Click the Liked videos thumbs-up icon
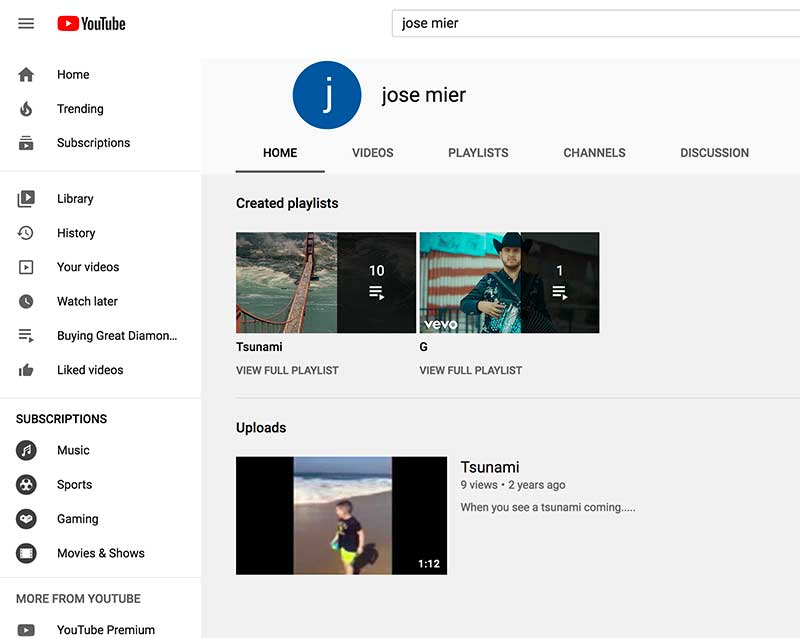 click(26, 370)
